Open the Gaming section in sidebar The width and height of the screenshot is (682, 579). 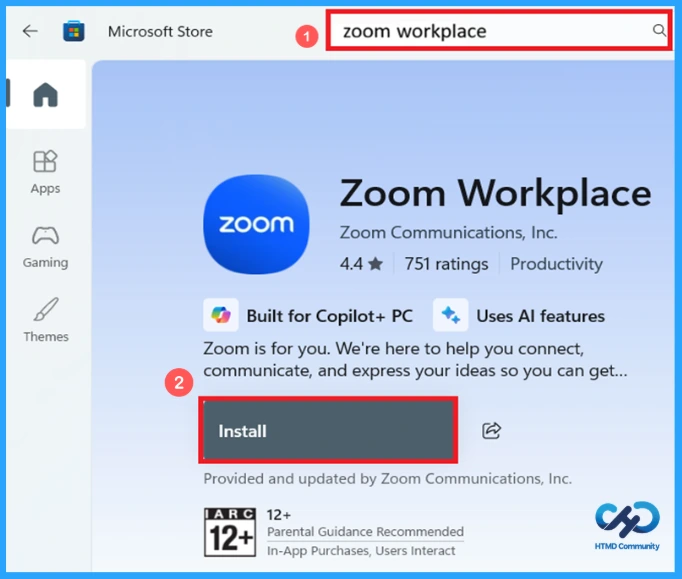45,247
